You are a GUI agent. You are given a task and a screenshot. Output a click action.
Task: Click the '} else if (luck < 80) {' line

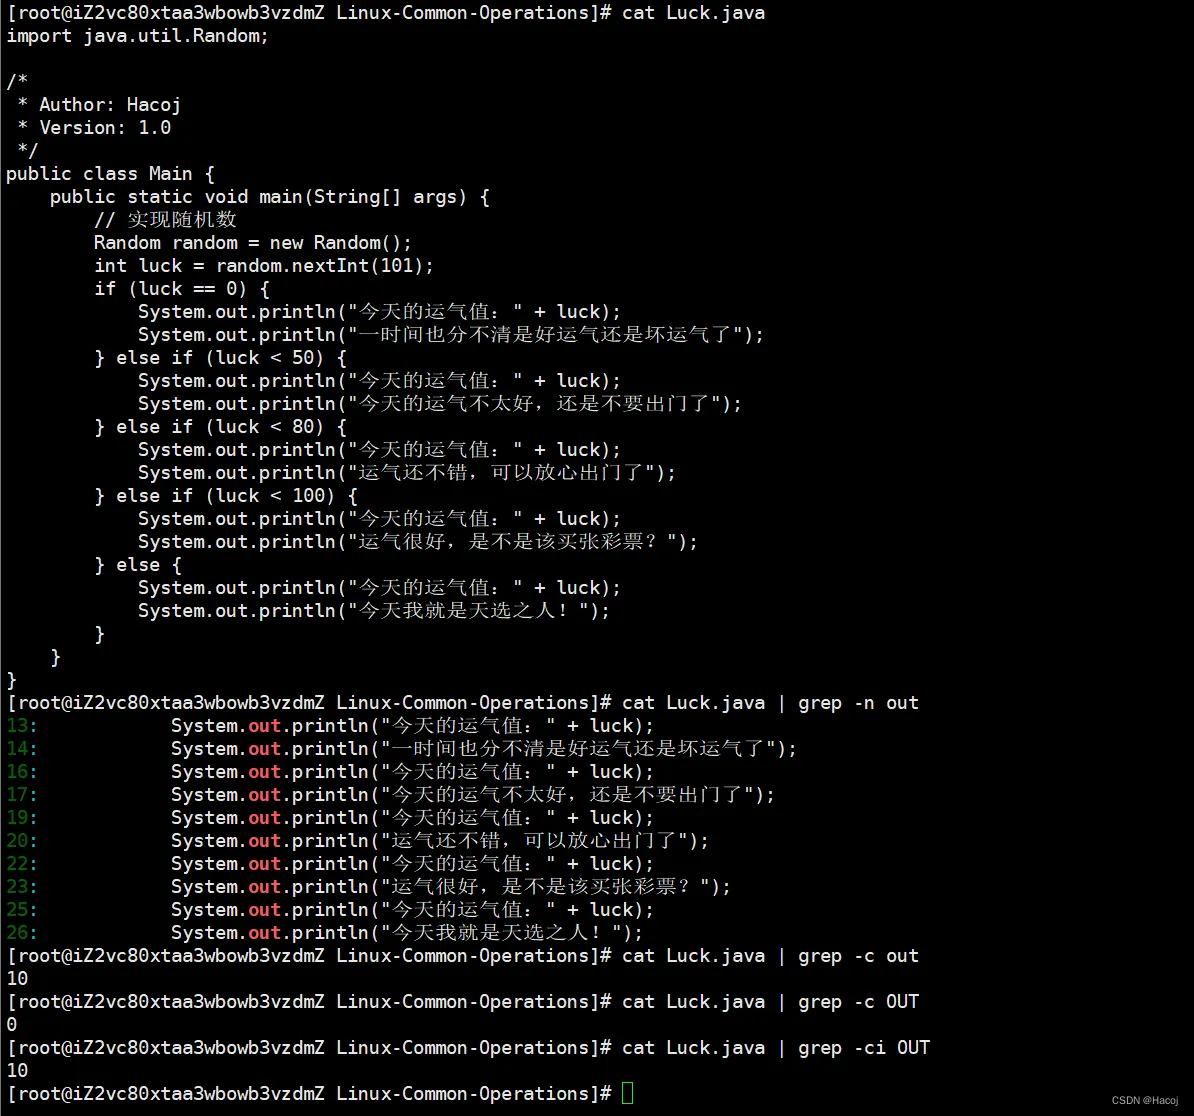point(221,427)
